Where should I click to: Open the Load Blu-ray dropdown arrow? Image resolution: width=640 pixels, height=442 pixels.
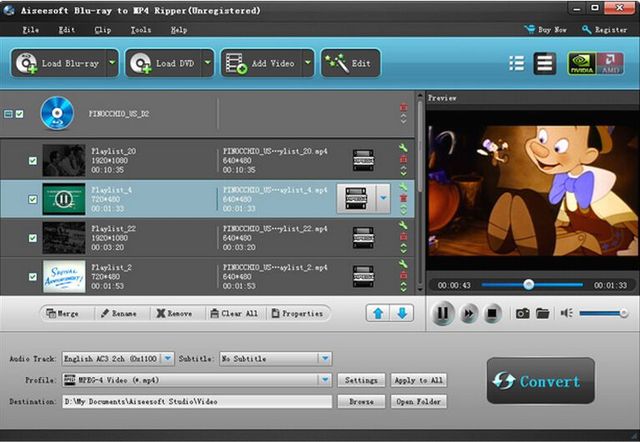click(x=113, y=63)
